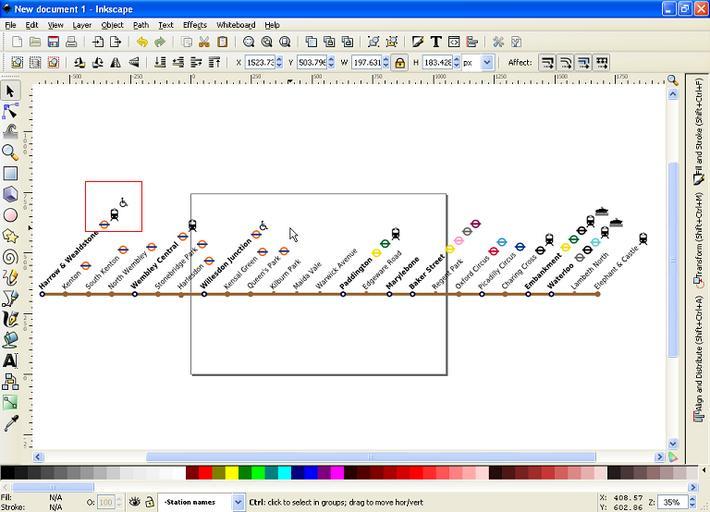Open Align and Distribute docked panel tab
Viewport: 710px width, 512px height.
pyautogui.click(x=698, y=358)
